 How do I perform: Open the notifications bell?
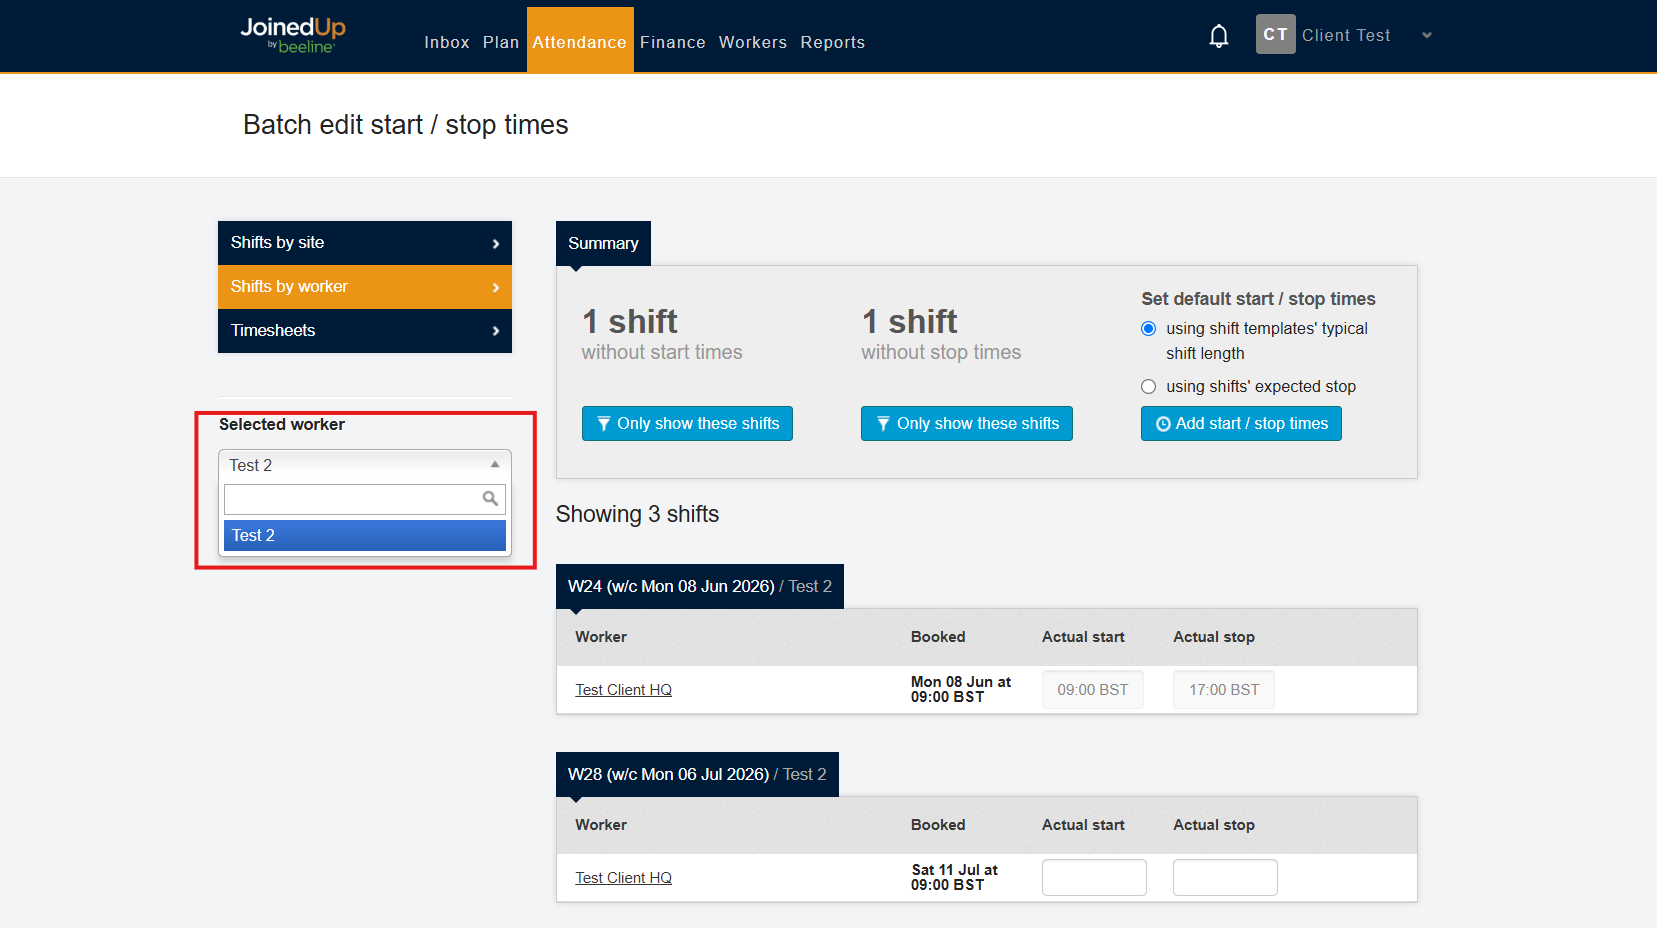(x=1218, y=36)
